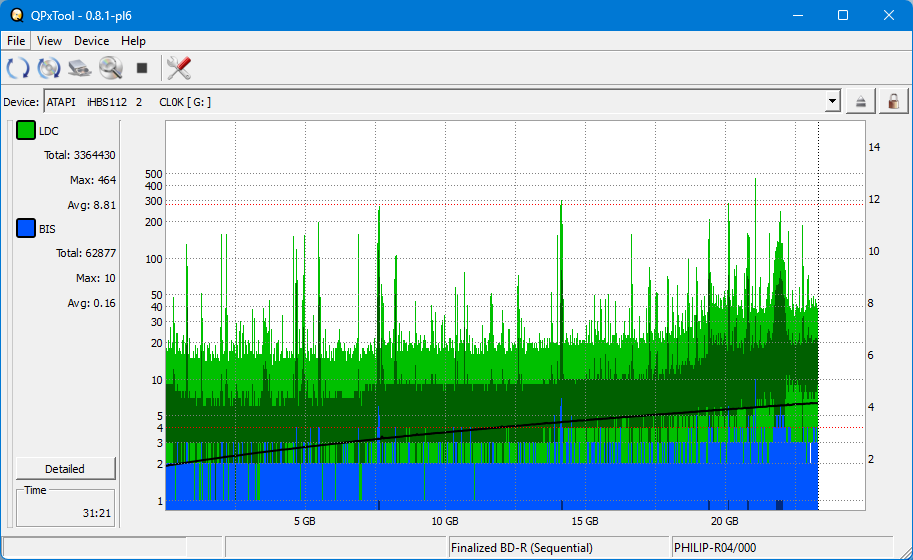
Task: Click the QPxTool app icon in title bar
Action: [16, 15]
